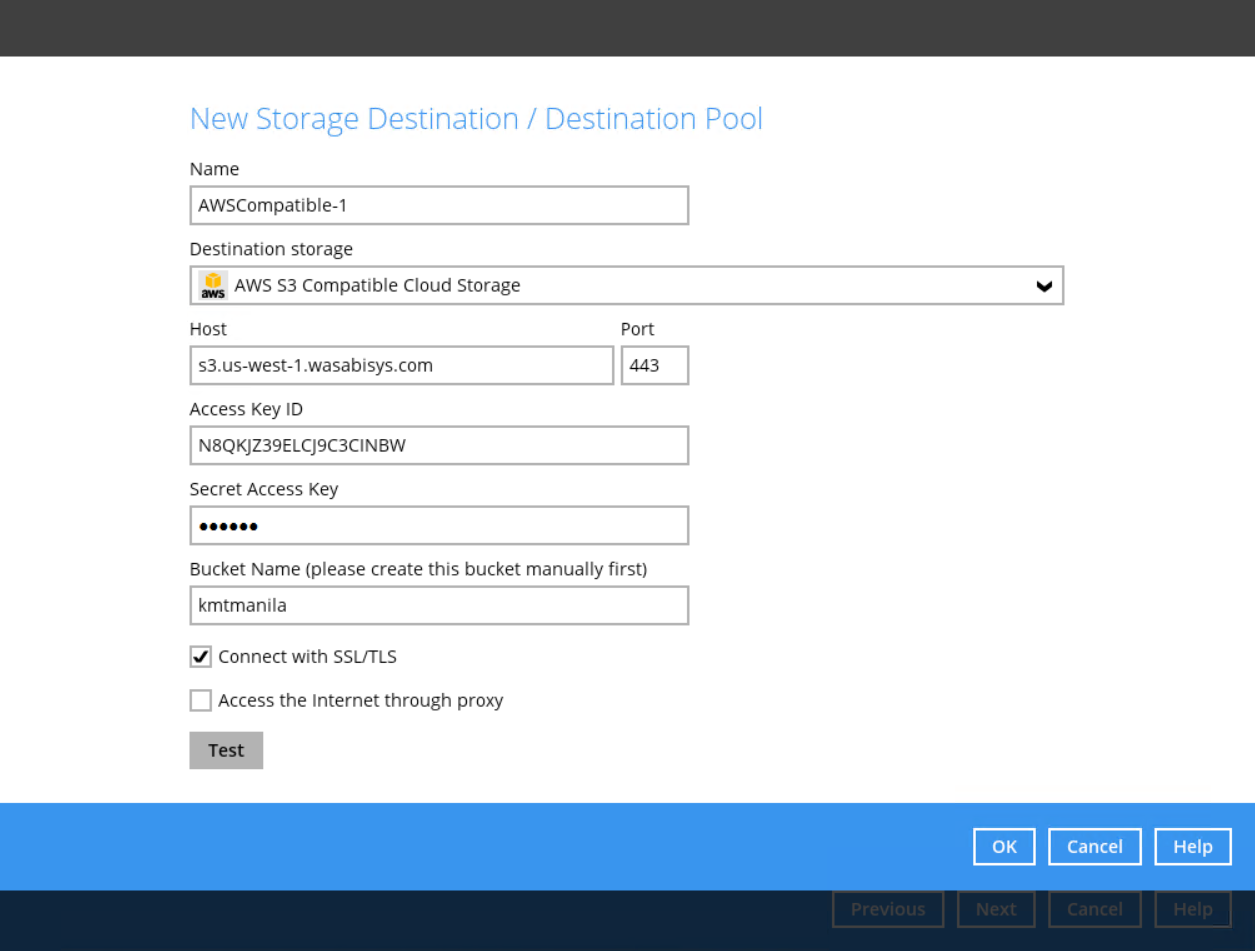
Task: Click the AWS logo icon in Destination storage
Action: click(x=213, y=286)
